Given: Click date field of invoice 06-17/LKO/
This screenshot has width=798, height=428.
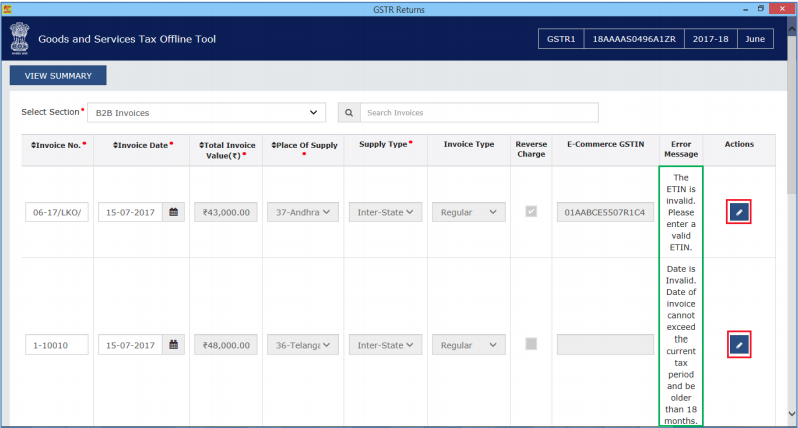Looking at the screenshot, I should (130, 212).
